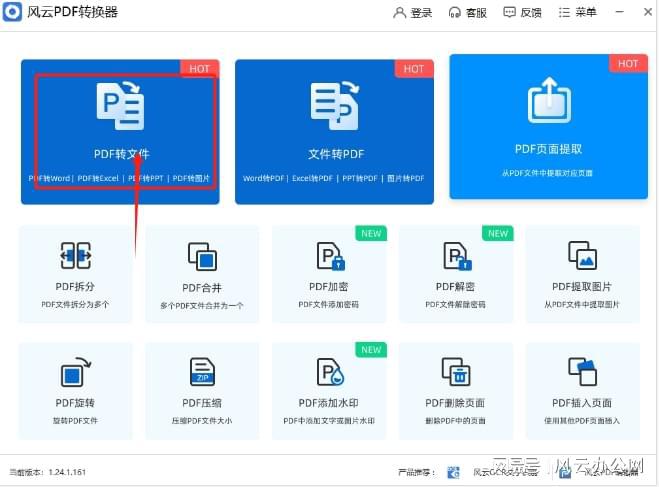Open the 反馈 feedback option

(x=522, y=13)
